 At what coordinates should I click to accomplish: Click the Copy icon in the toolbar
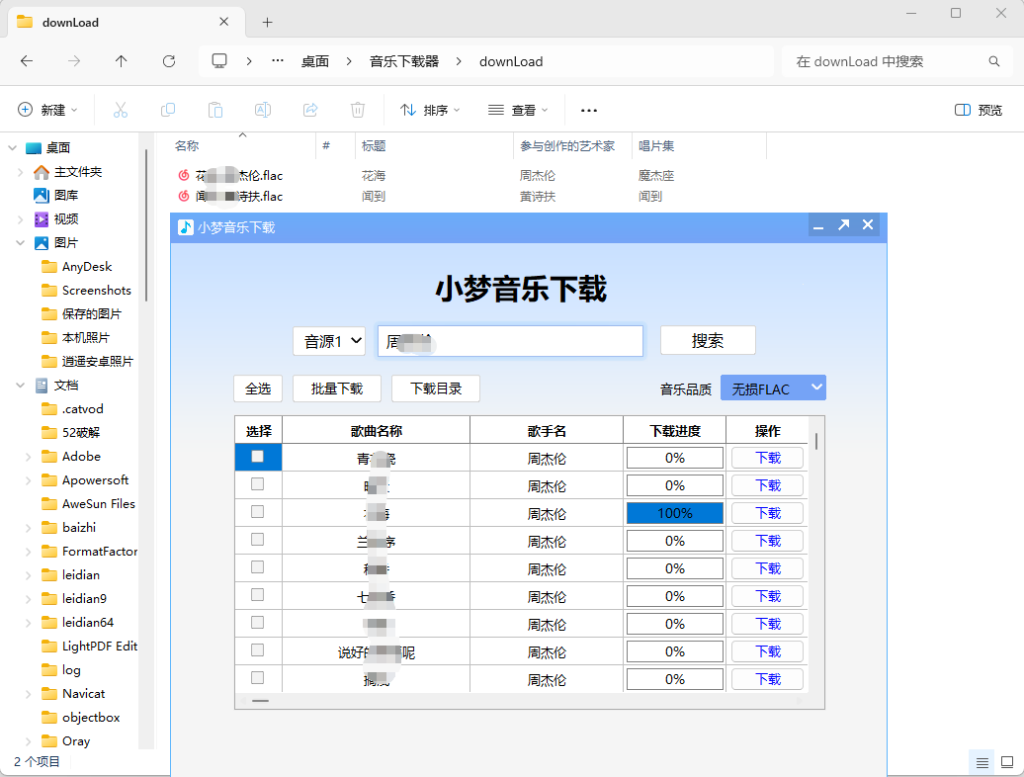tap(168, 109)
